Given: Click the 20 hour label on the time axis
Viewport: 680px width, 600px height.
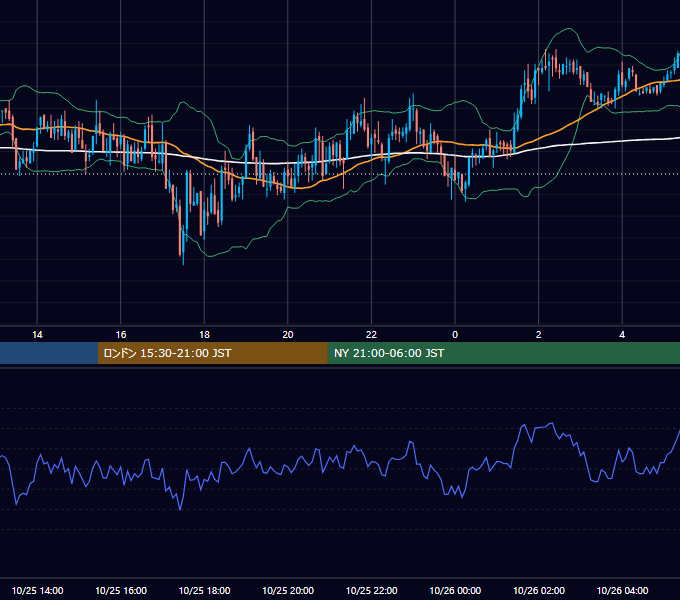Looking at the screenshot, I should point(288,335).
